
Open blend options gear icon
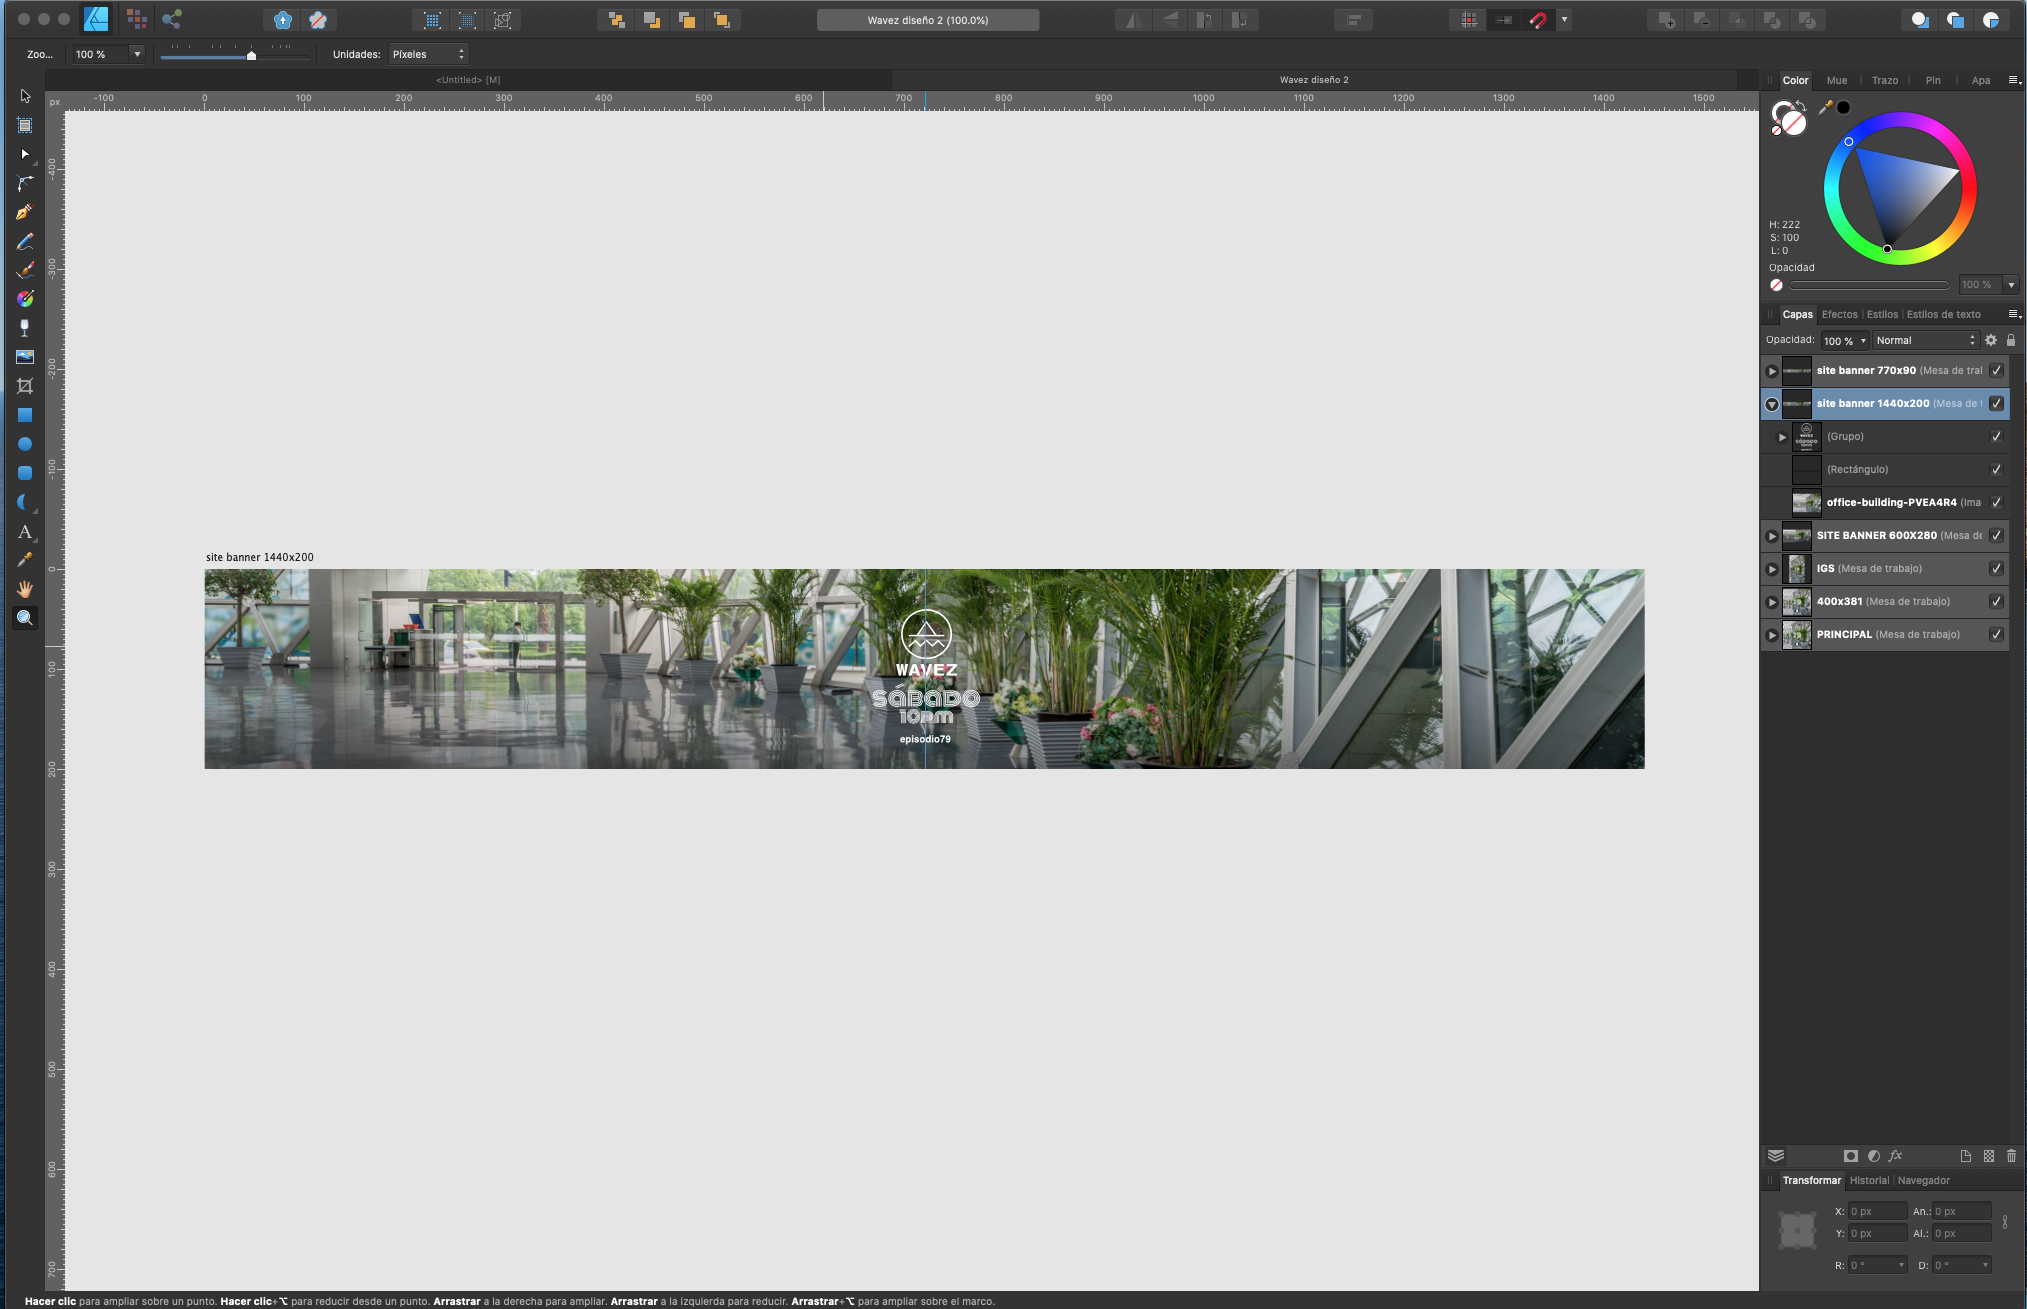point(1991,340)
